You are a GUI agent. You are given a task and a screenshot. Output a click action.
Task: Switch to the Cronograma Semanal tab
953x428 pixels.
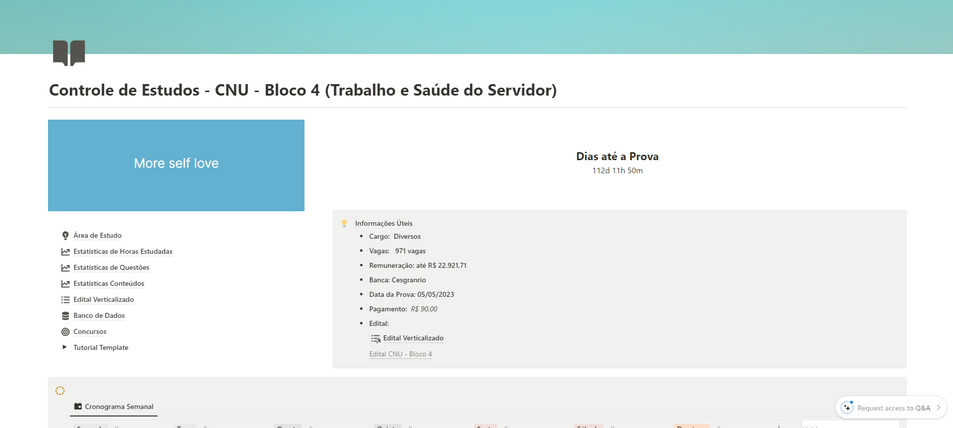114,407
